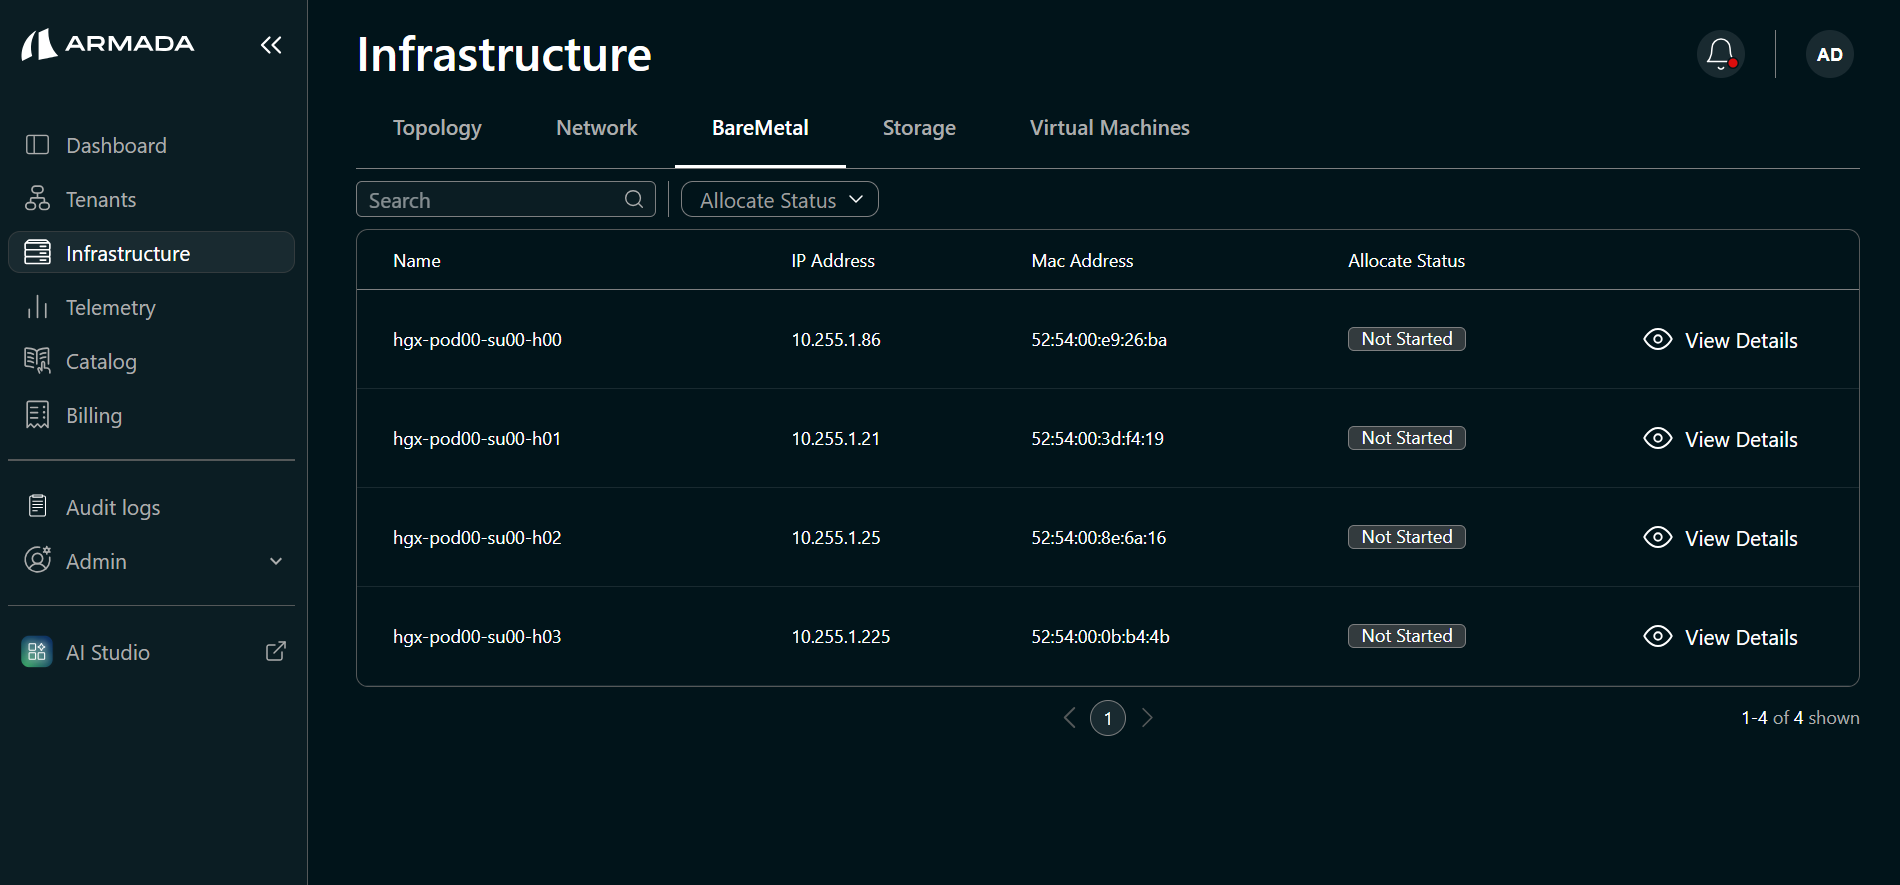Go to next page arrow

click(1147, 718)
